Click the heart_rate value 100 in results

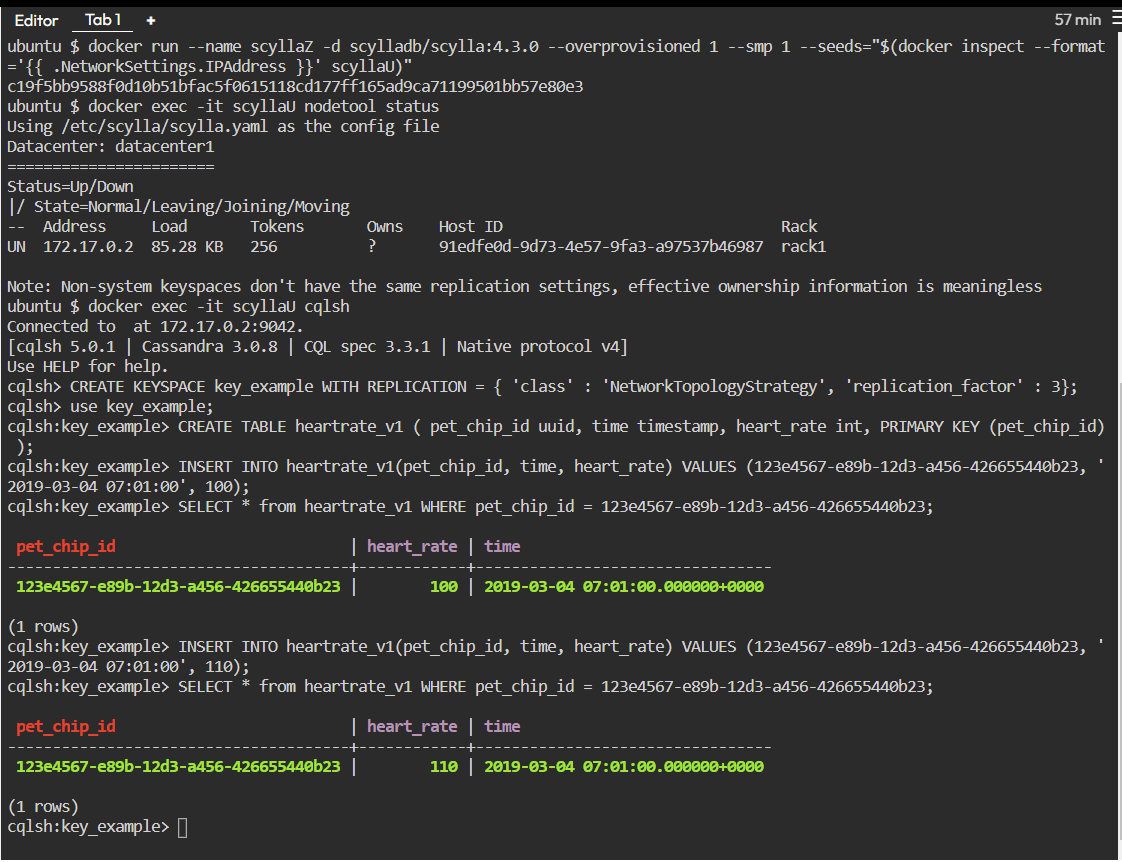coord(443,586)
